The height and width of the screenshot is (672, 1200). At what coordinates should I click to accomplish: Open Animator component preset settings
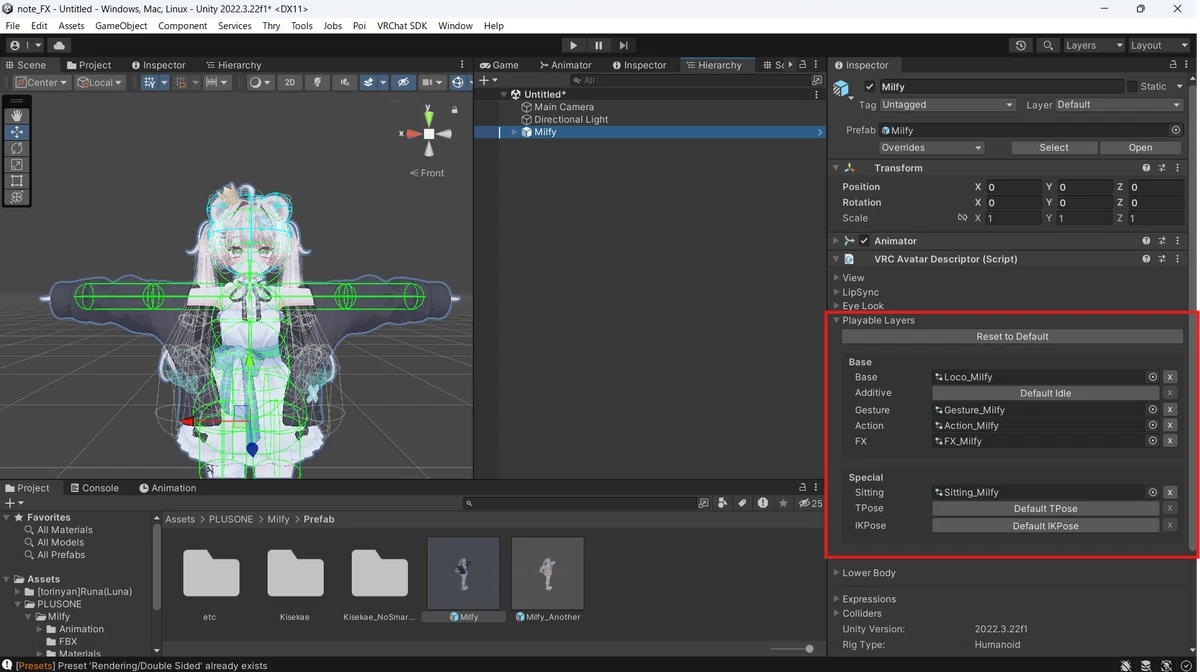point(1162,241)
